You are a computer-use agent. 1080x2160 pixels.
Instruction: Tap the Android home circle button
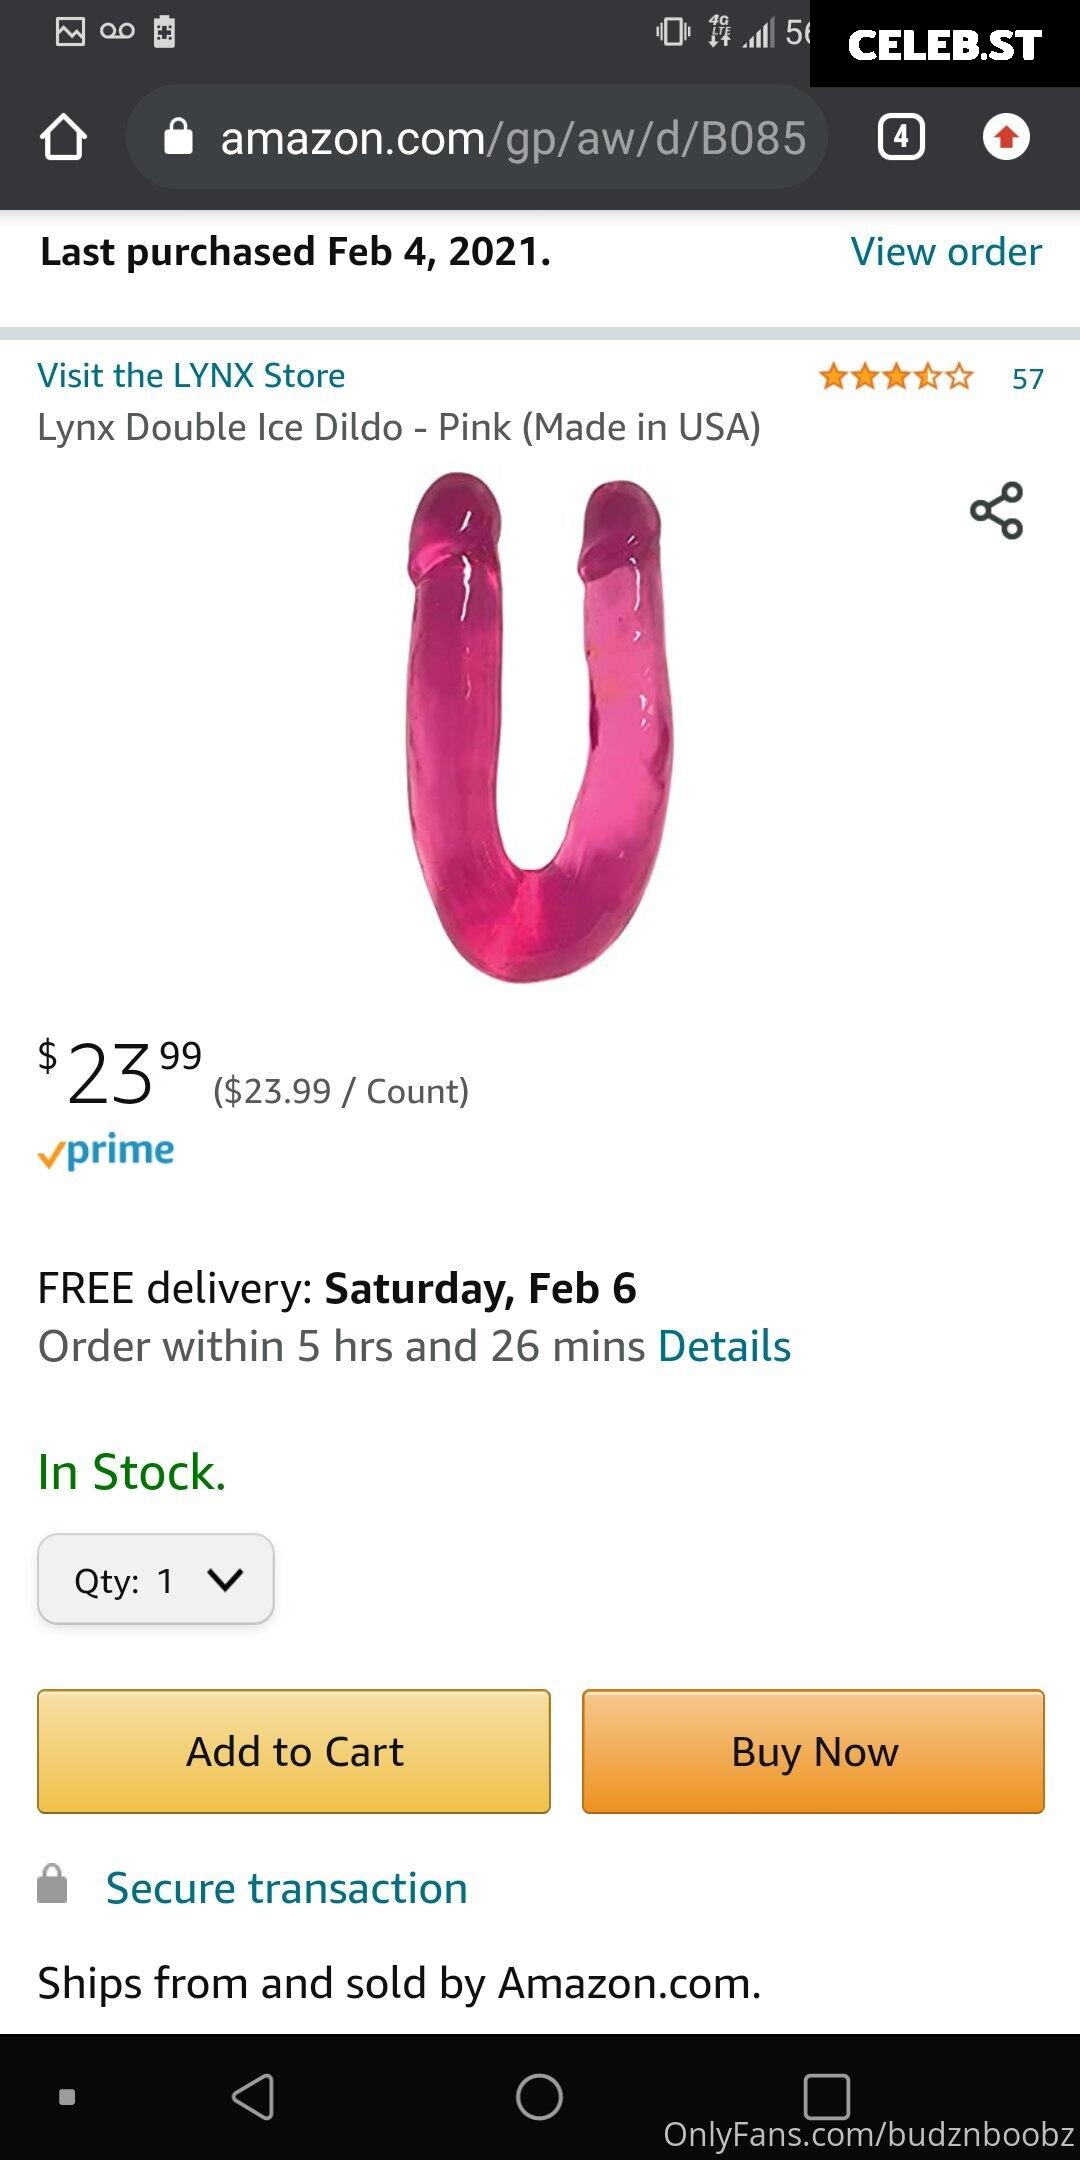(x=539, y=2096)
